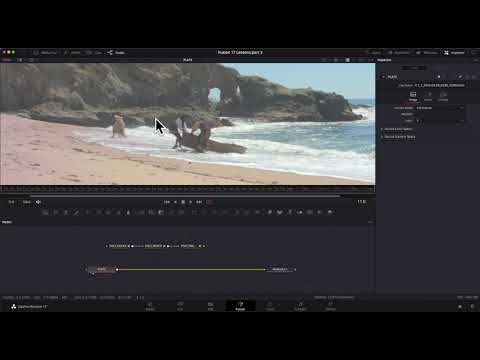Switch to the Edit page

[211, 306]
